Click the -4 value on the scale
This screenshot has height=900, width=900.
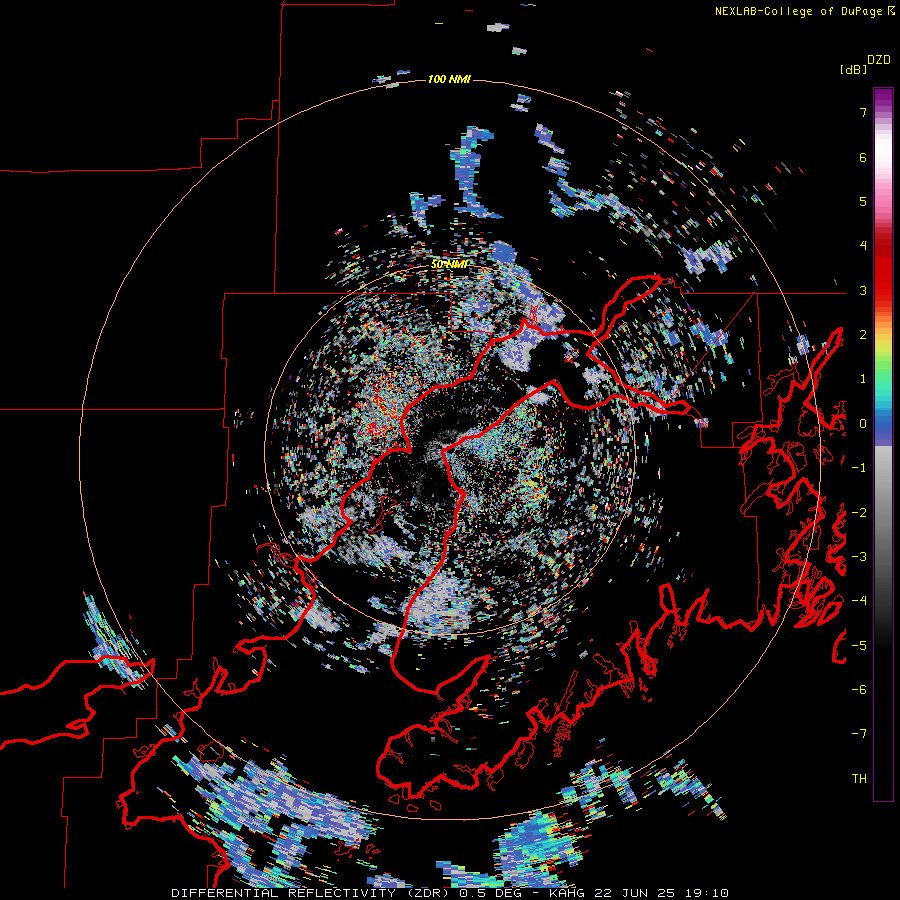[859, 601]
